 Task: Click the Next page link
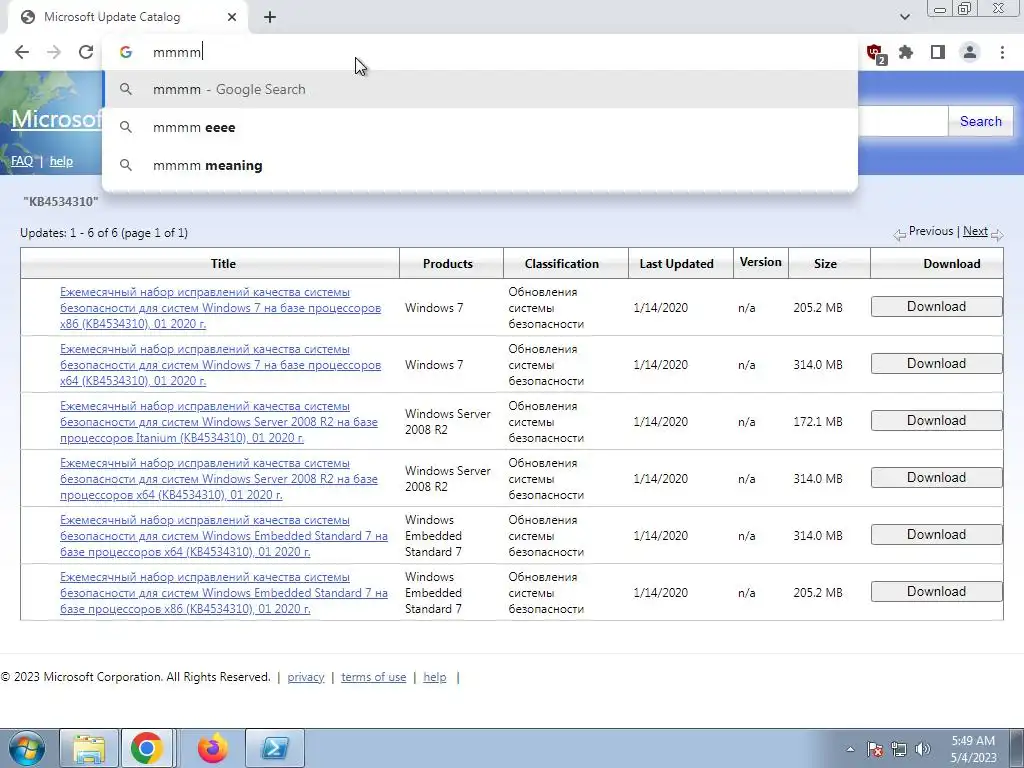(975, 231)
